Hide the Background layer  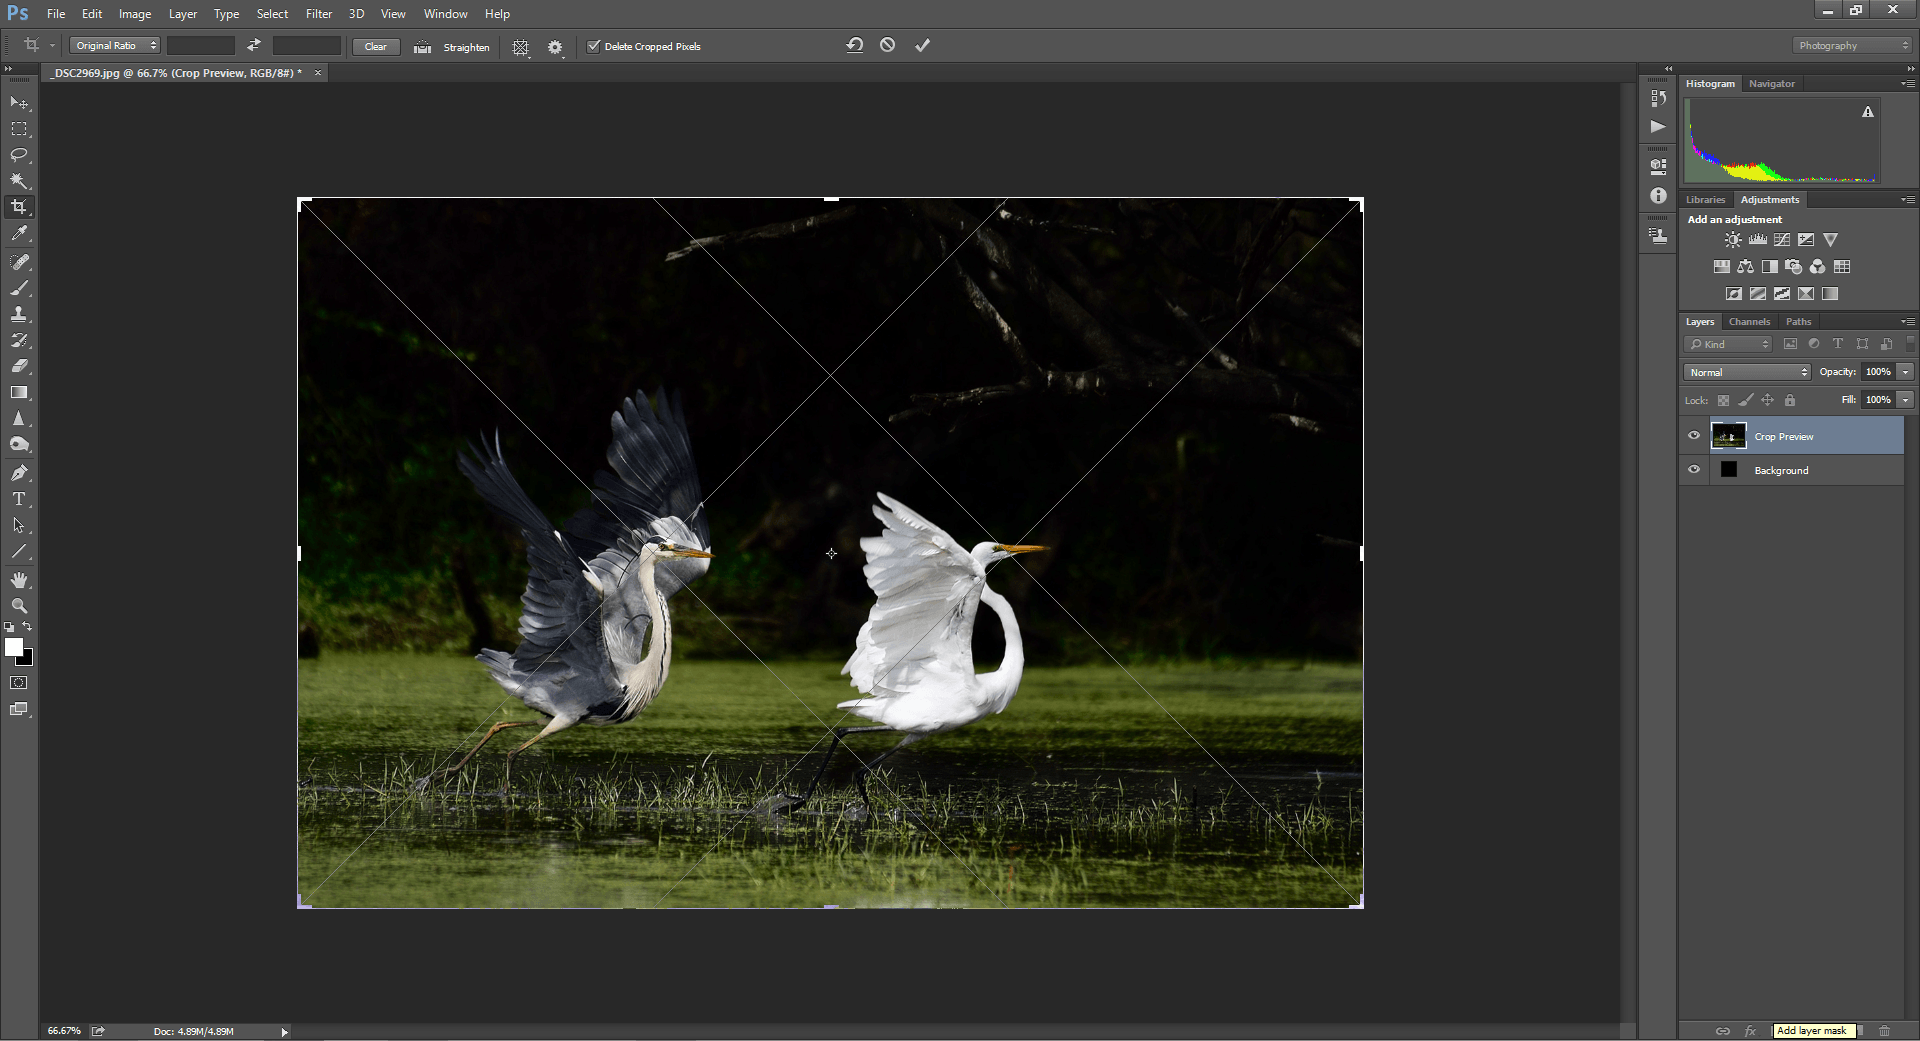click(x=1694, y=470)
